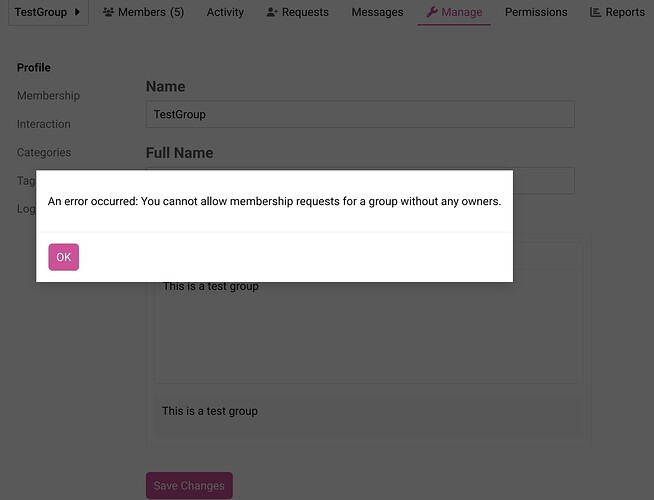Open the Interaction settings section
Screen dimensions: 654x500
[x=44, y=124]
